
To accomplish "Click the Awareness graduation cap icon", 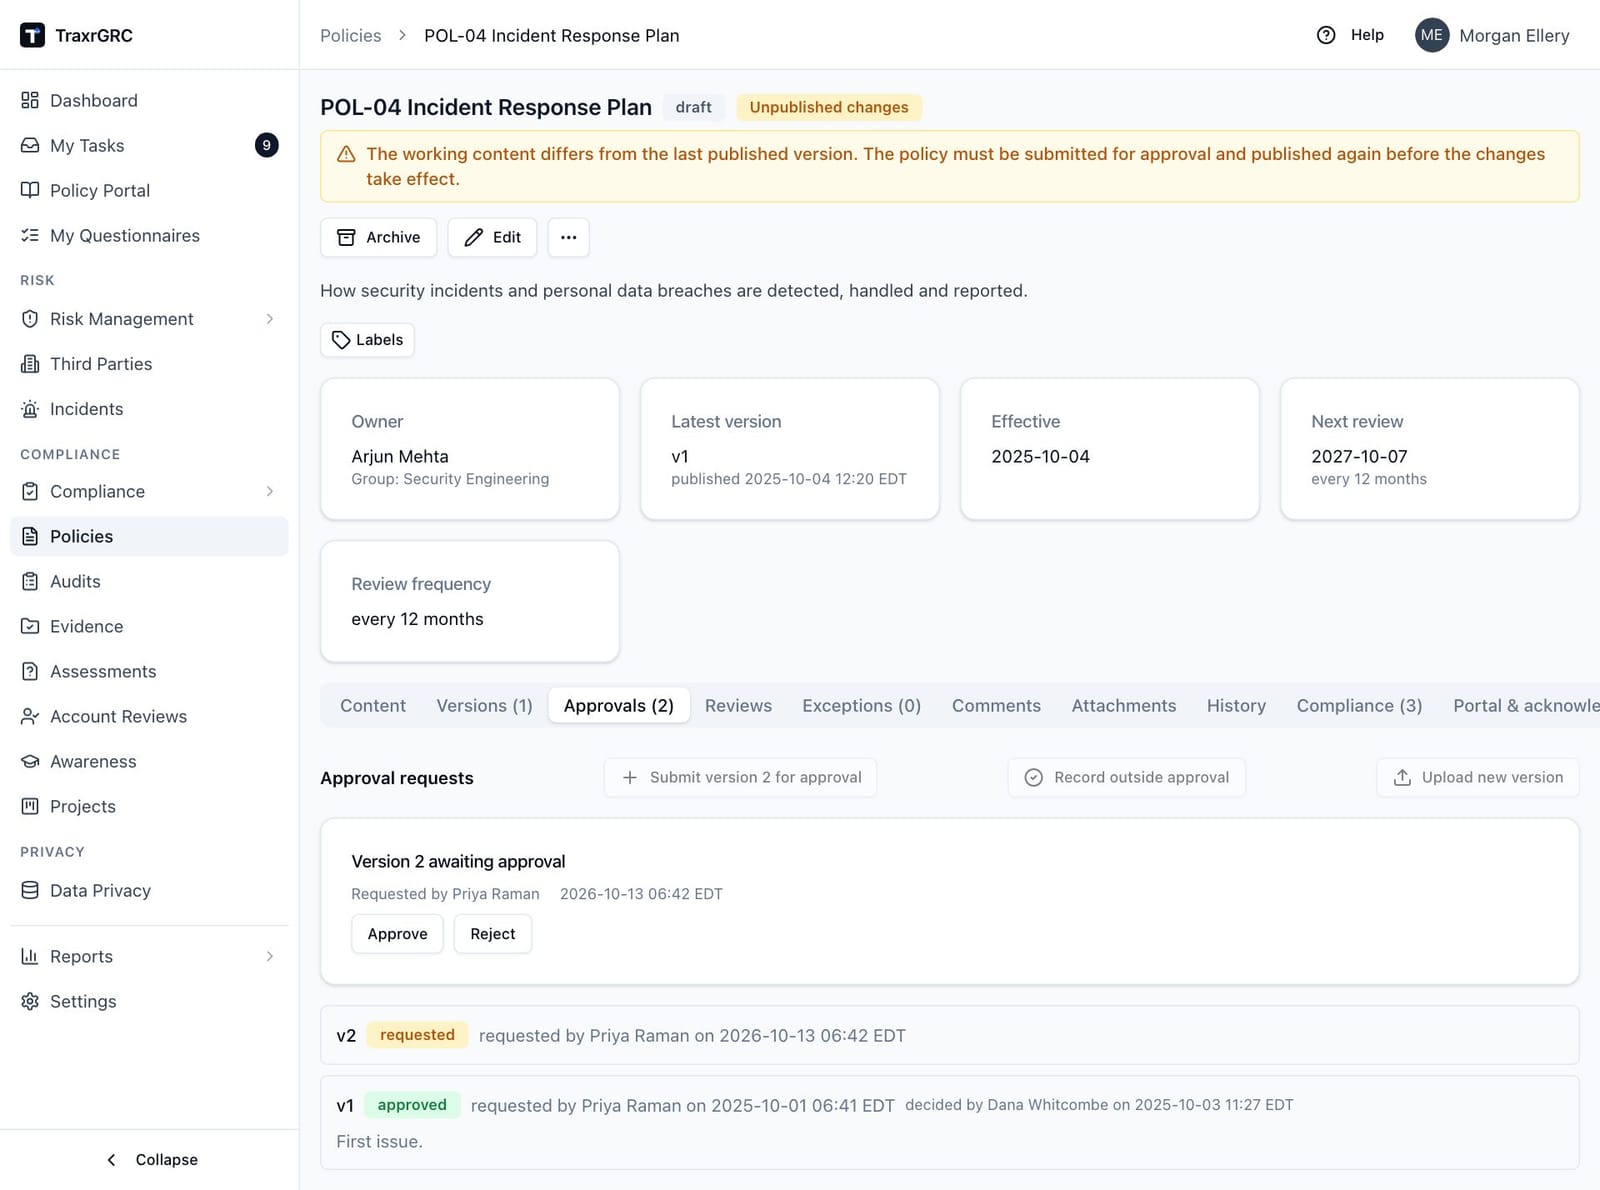I will coord(30,761).
